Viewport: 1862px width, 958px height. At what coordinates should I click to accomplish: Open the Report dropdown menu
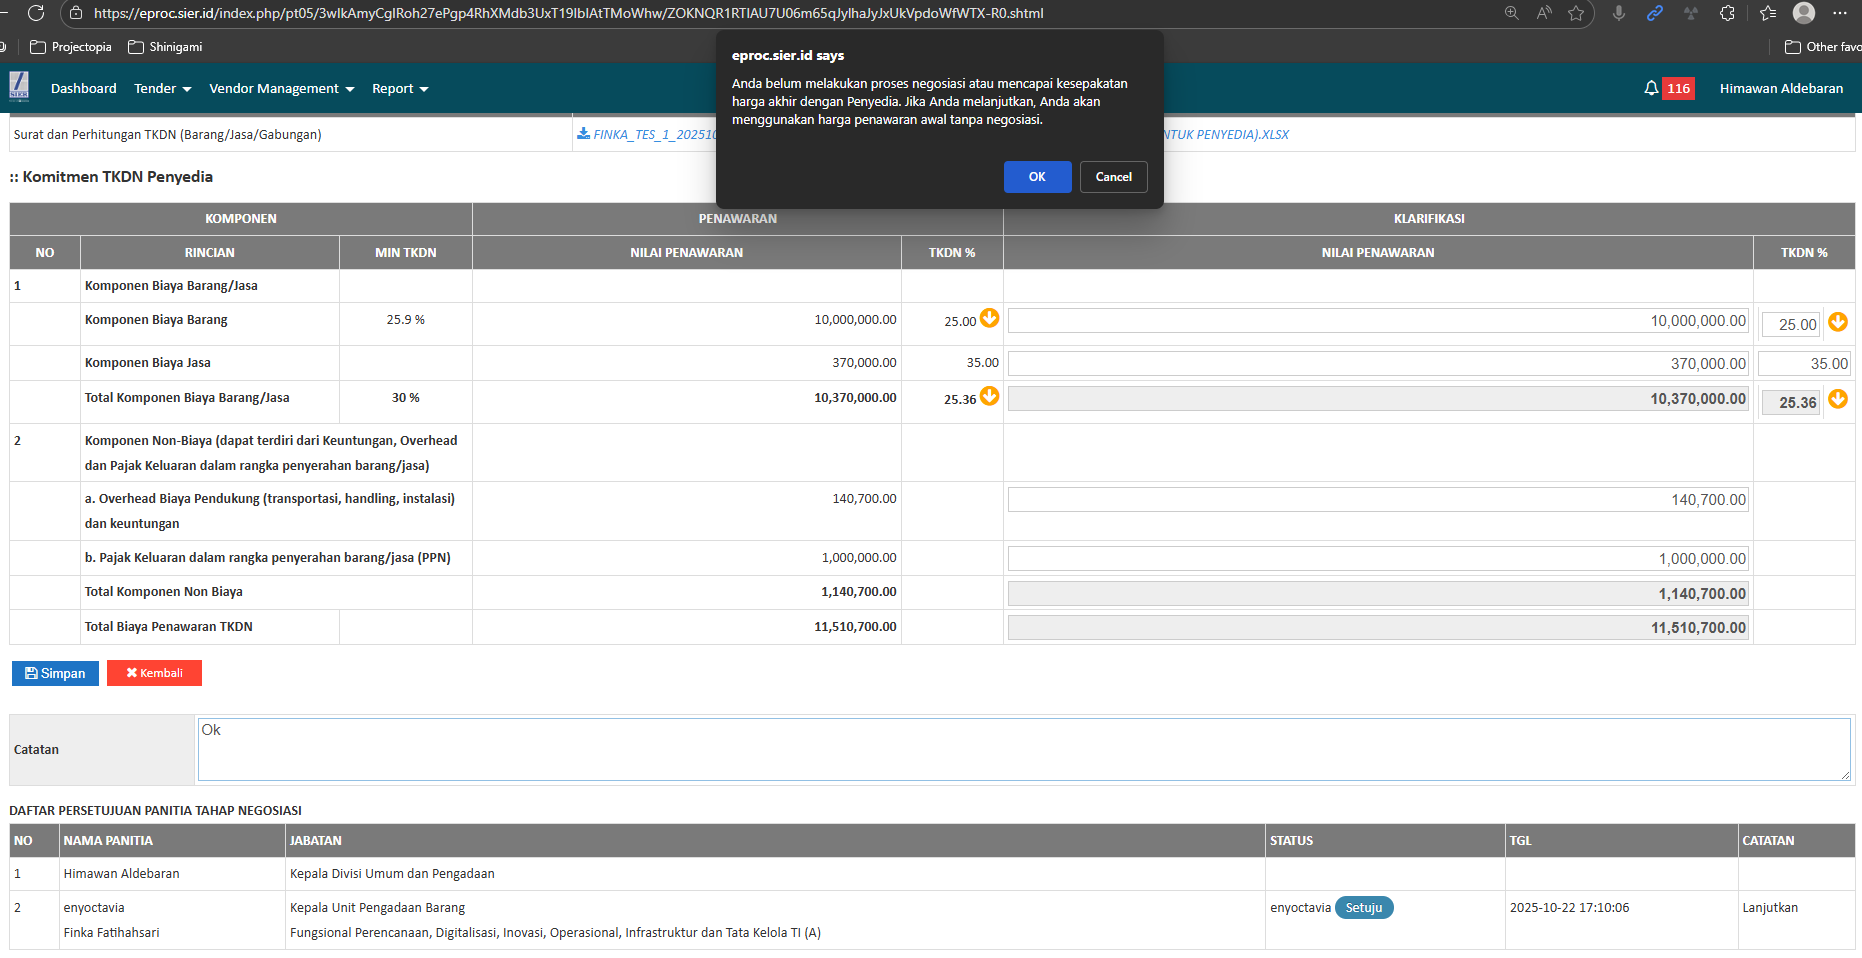point(399,89)
